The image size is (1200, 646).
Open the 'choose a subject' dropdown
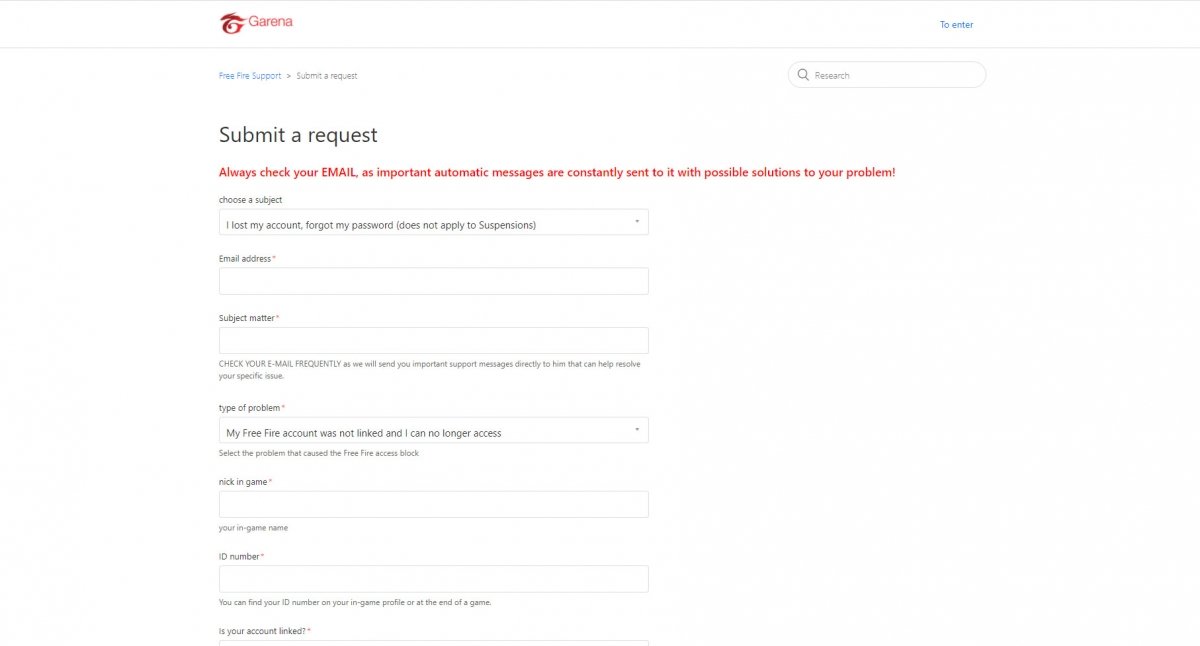434,222
